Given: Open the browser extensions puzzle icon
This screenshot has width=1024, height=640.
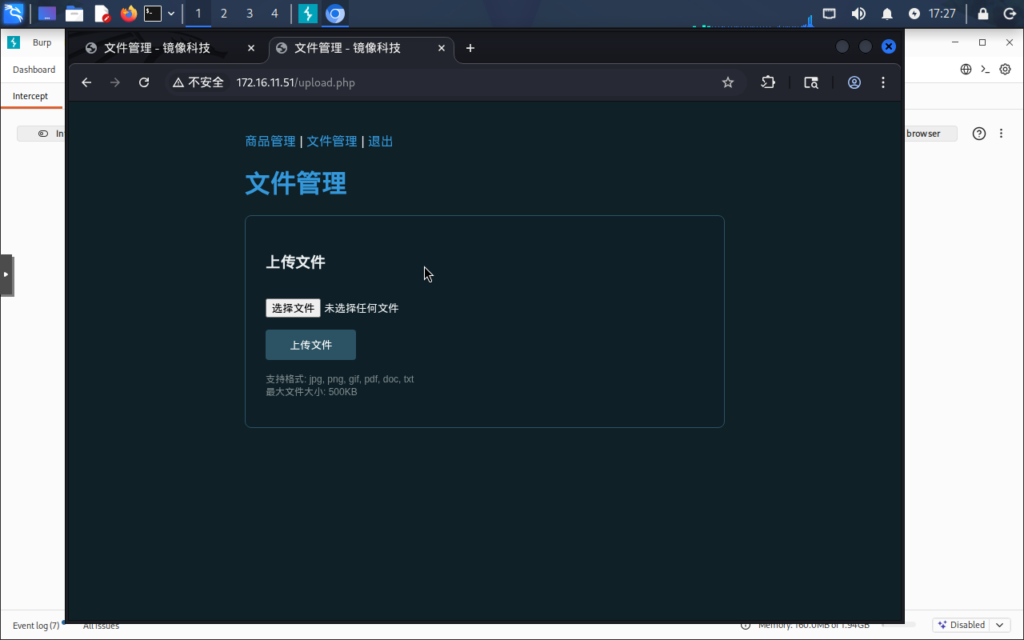Looking at the screenshot, I should click(x=768, y=83).
